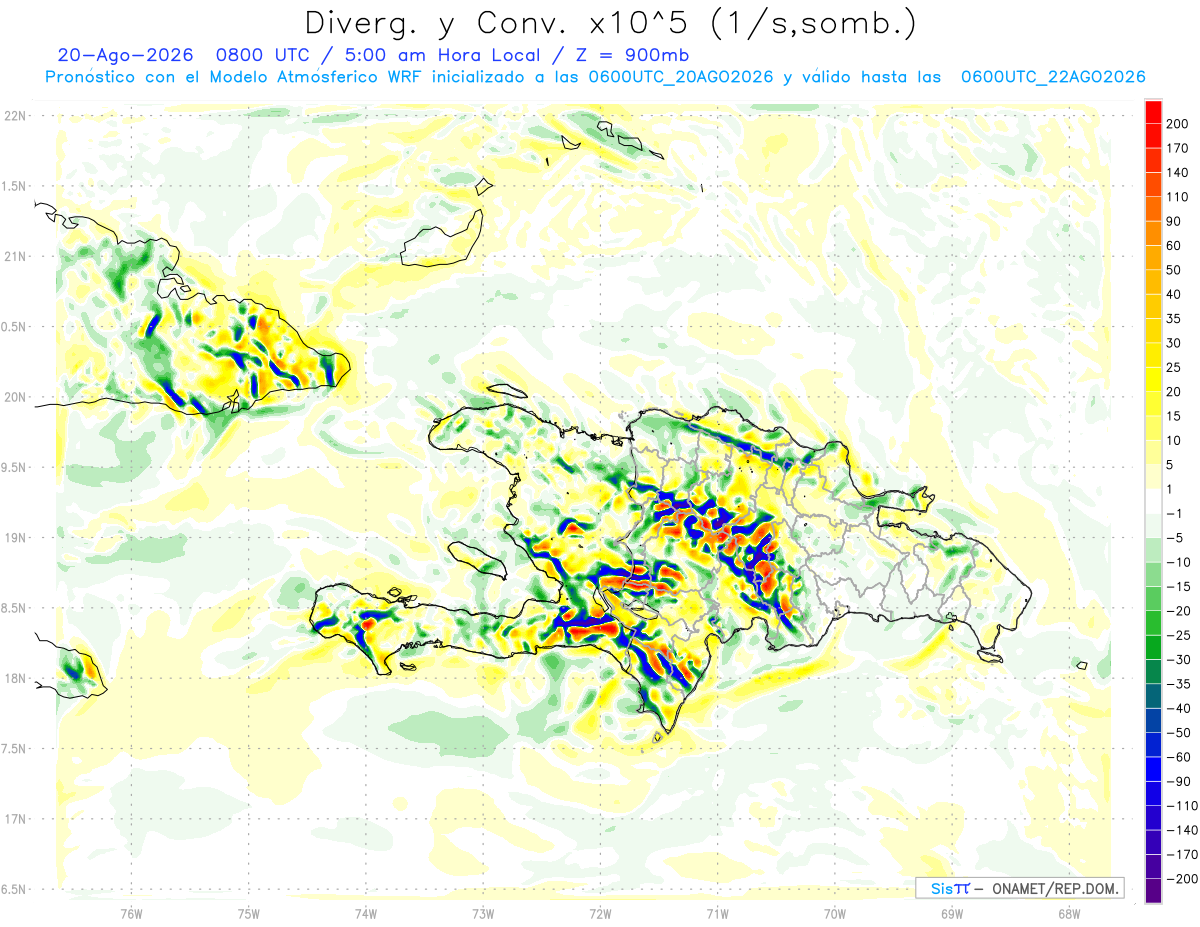Screen dimensions: 1200x927
Task: Click the '-40' color scale label
Action: tap(1178, 708)
